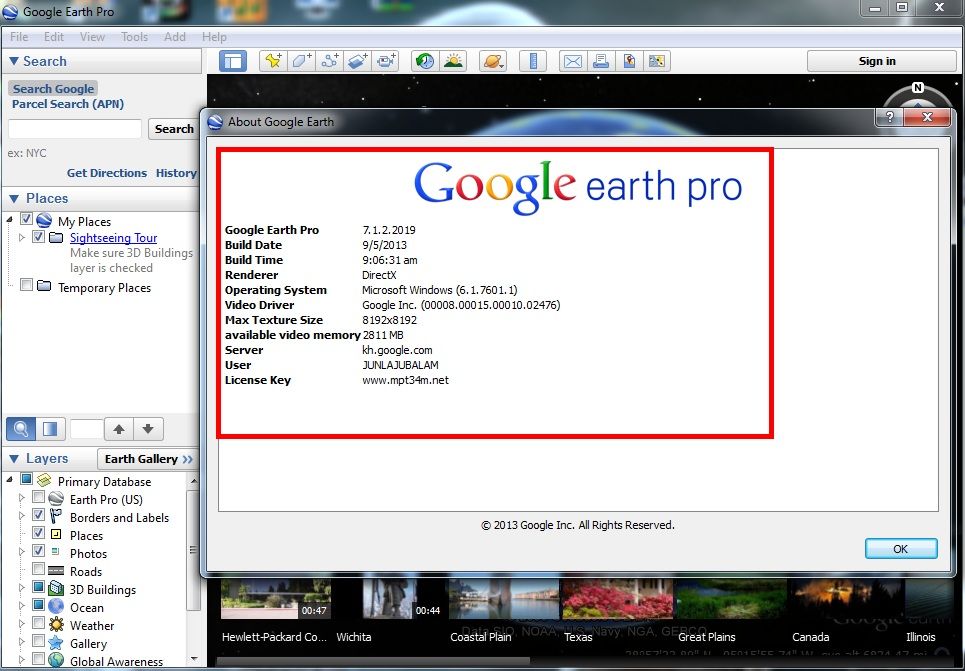Select the Texas tour thumbnail
This screenshot has height=671, width=965.
click(x=617, y=600)
